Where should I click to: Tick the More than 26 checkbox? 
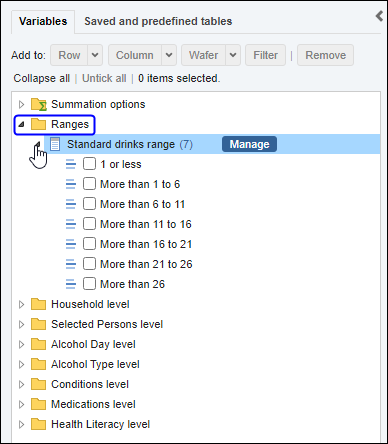tap(89, 284)
